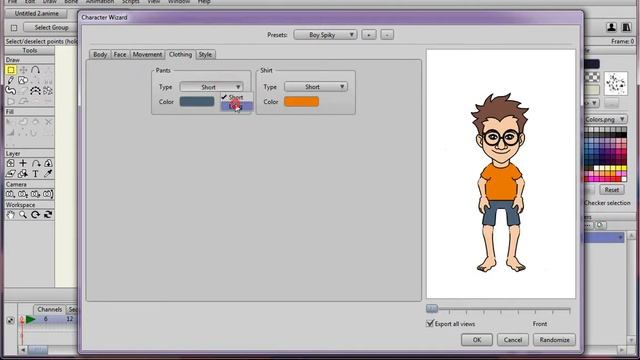
Task: Click the brush preview thumbnail in Style panel
Action: click(x=616, y=84)
